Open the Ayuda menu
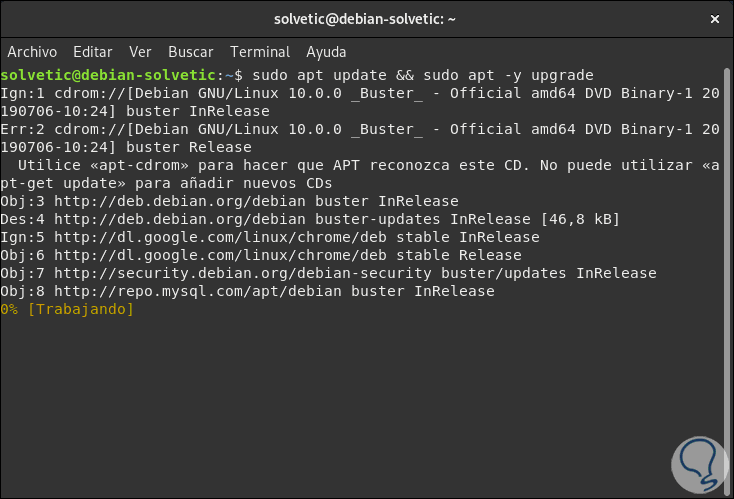This screenshot has height=499, width=734. (326, 51)
